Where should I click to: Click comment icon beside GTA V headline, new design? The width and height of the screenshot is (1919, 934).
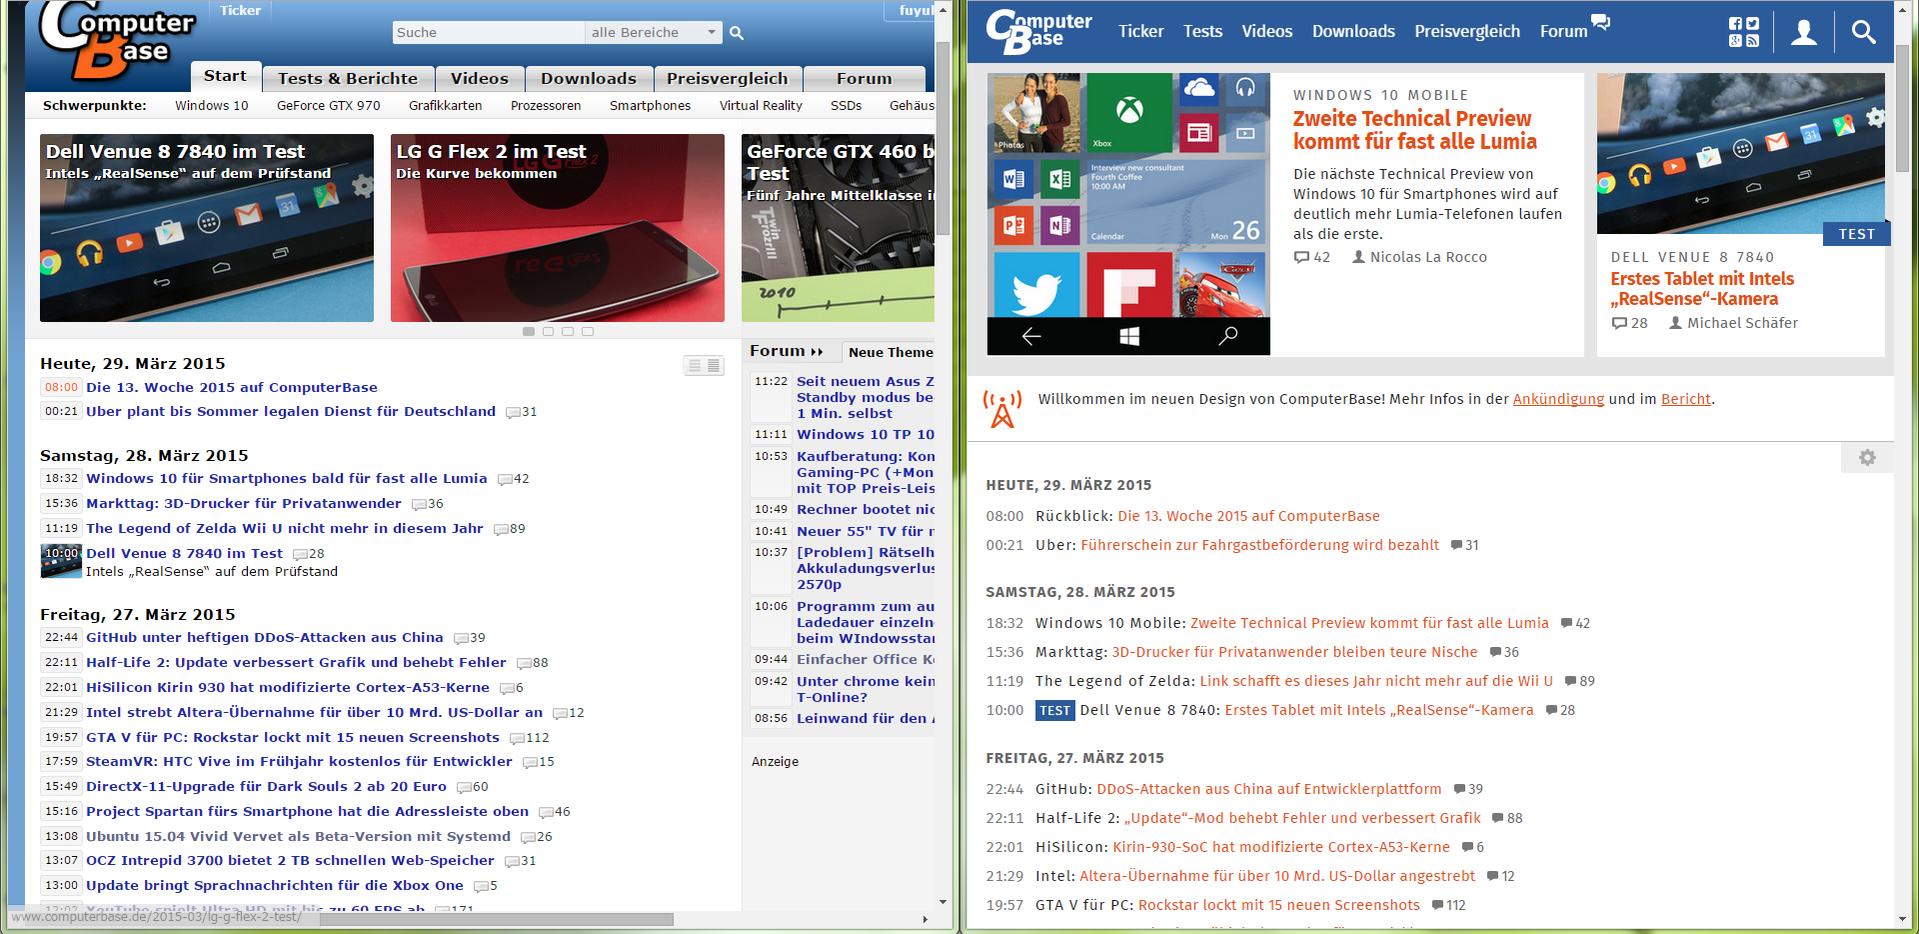(x=1438, y=905)
